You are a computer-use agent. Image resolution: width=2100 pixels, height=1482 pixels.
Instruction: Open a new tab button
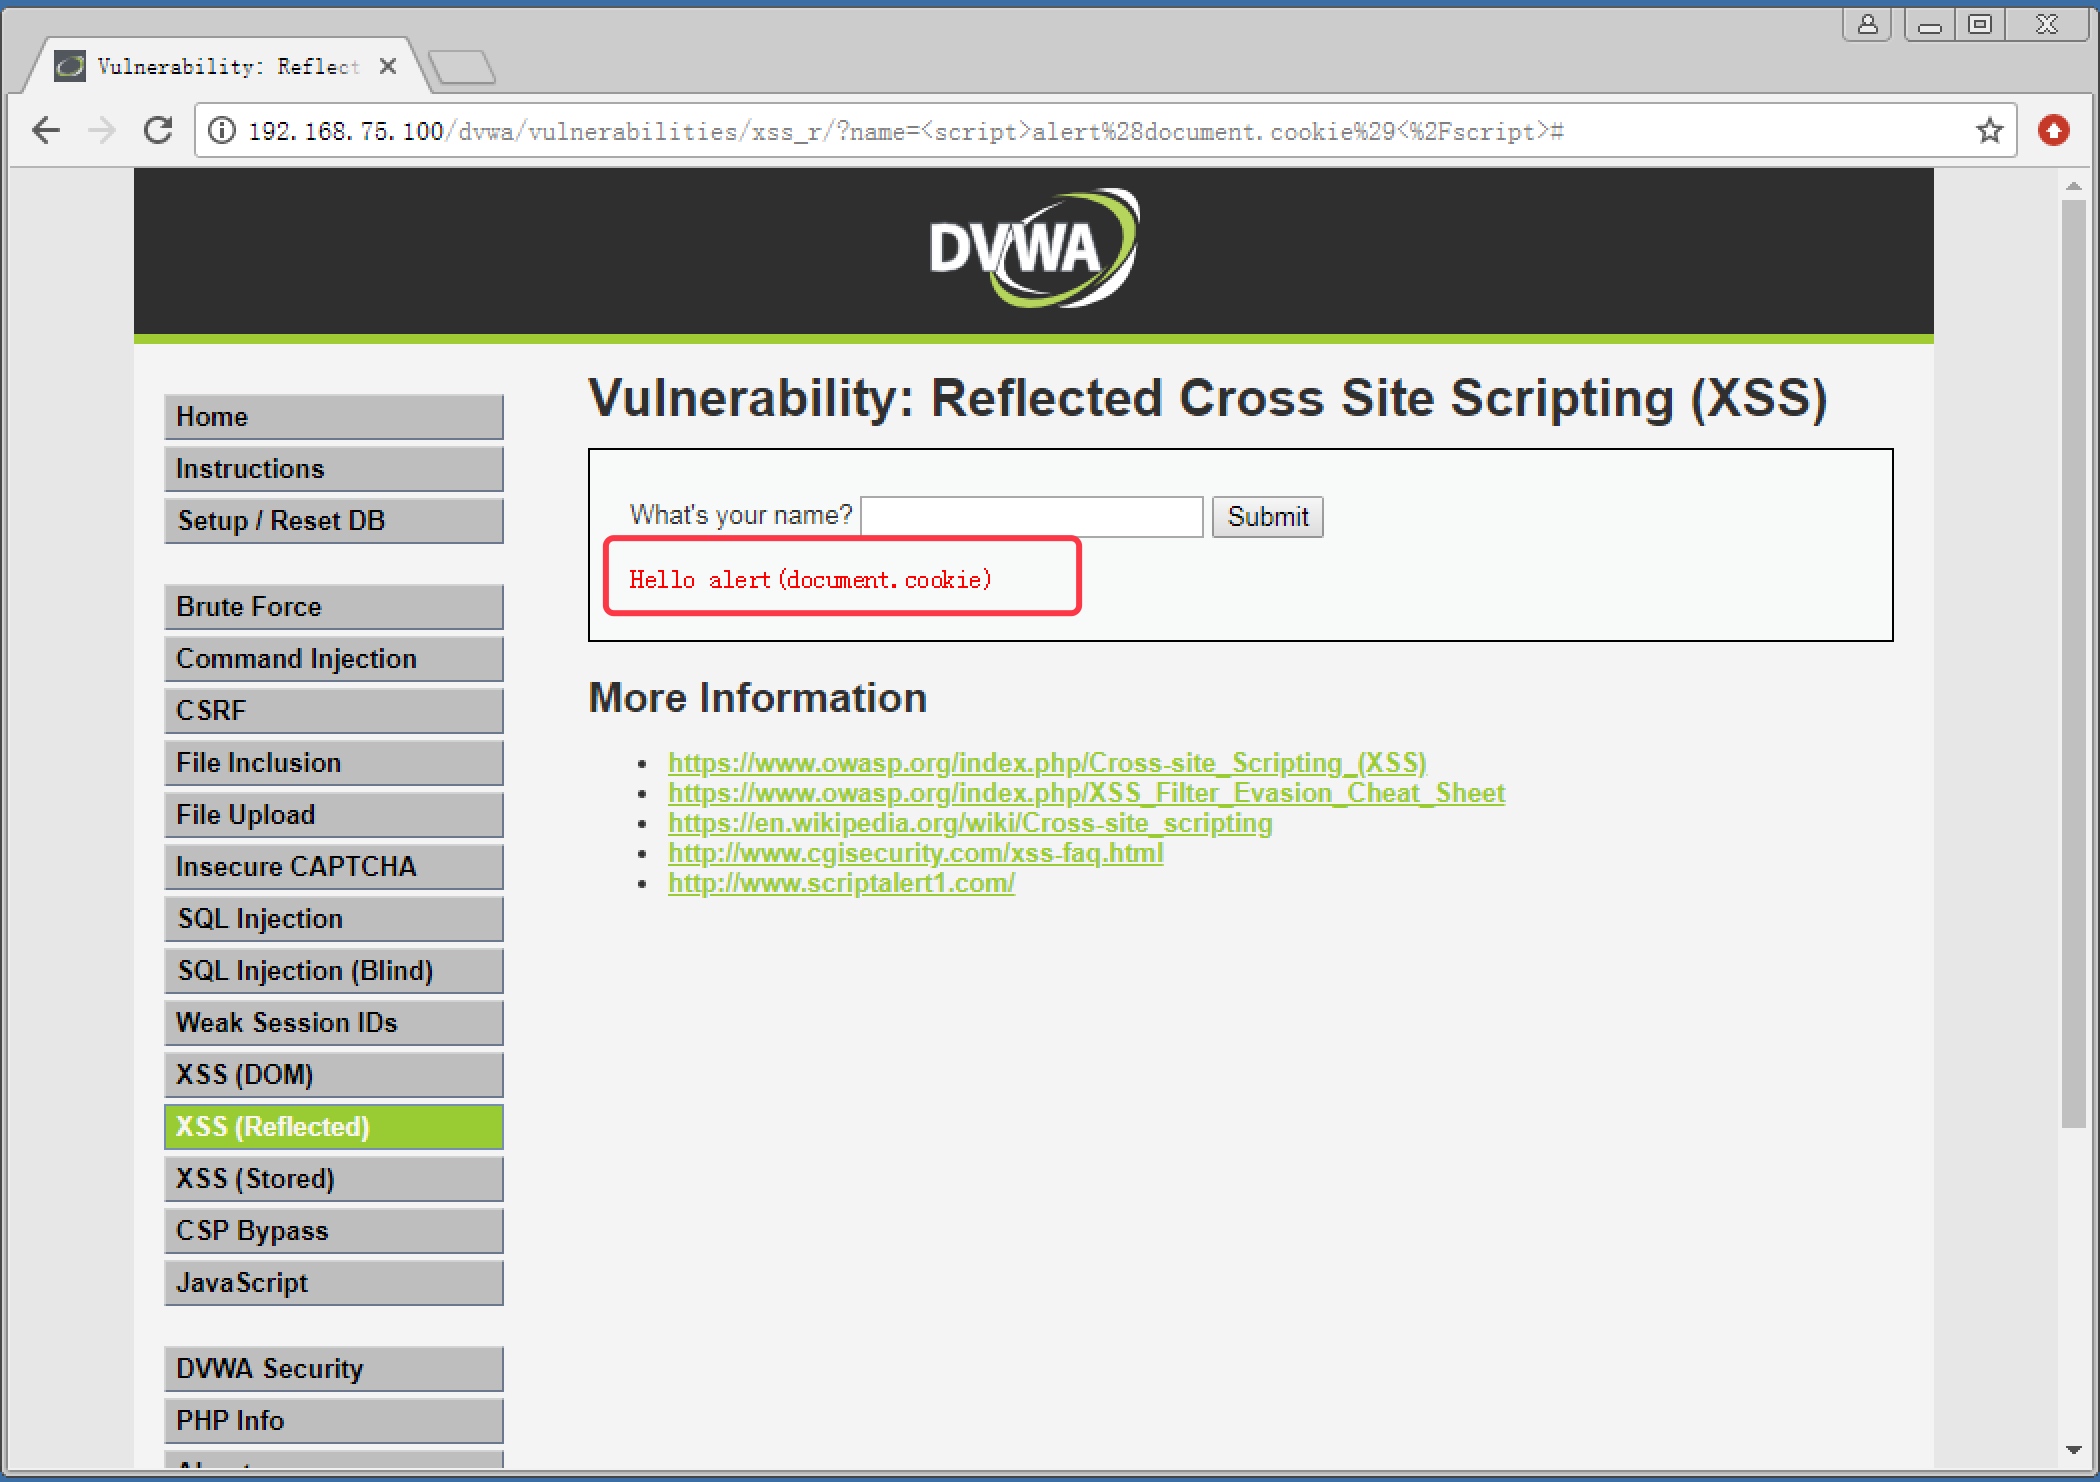tap(463, 67)
